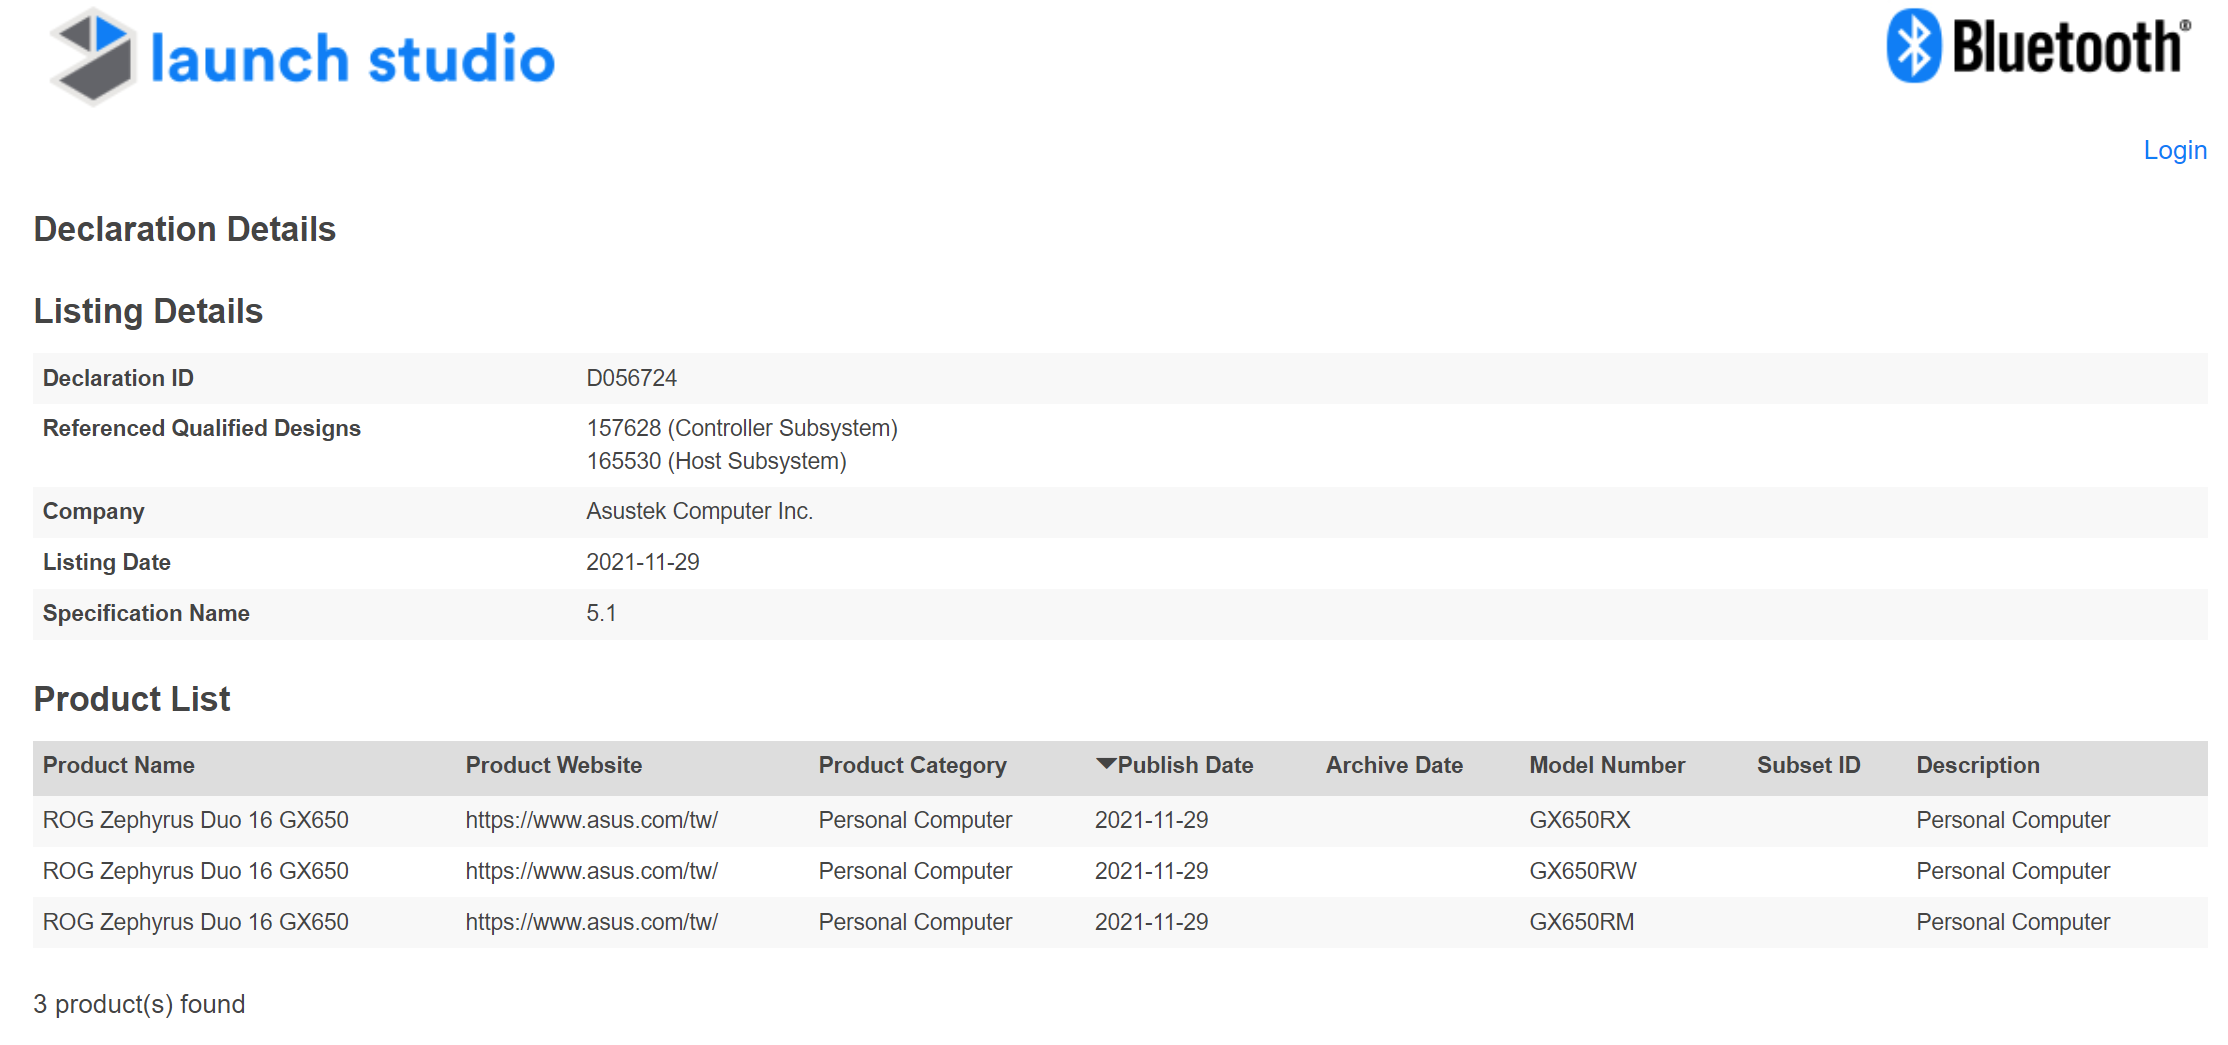Sort by the Description column
Viewport: 2228px width, 1045px height.
[x=1977, y=765]
